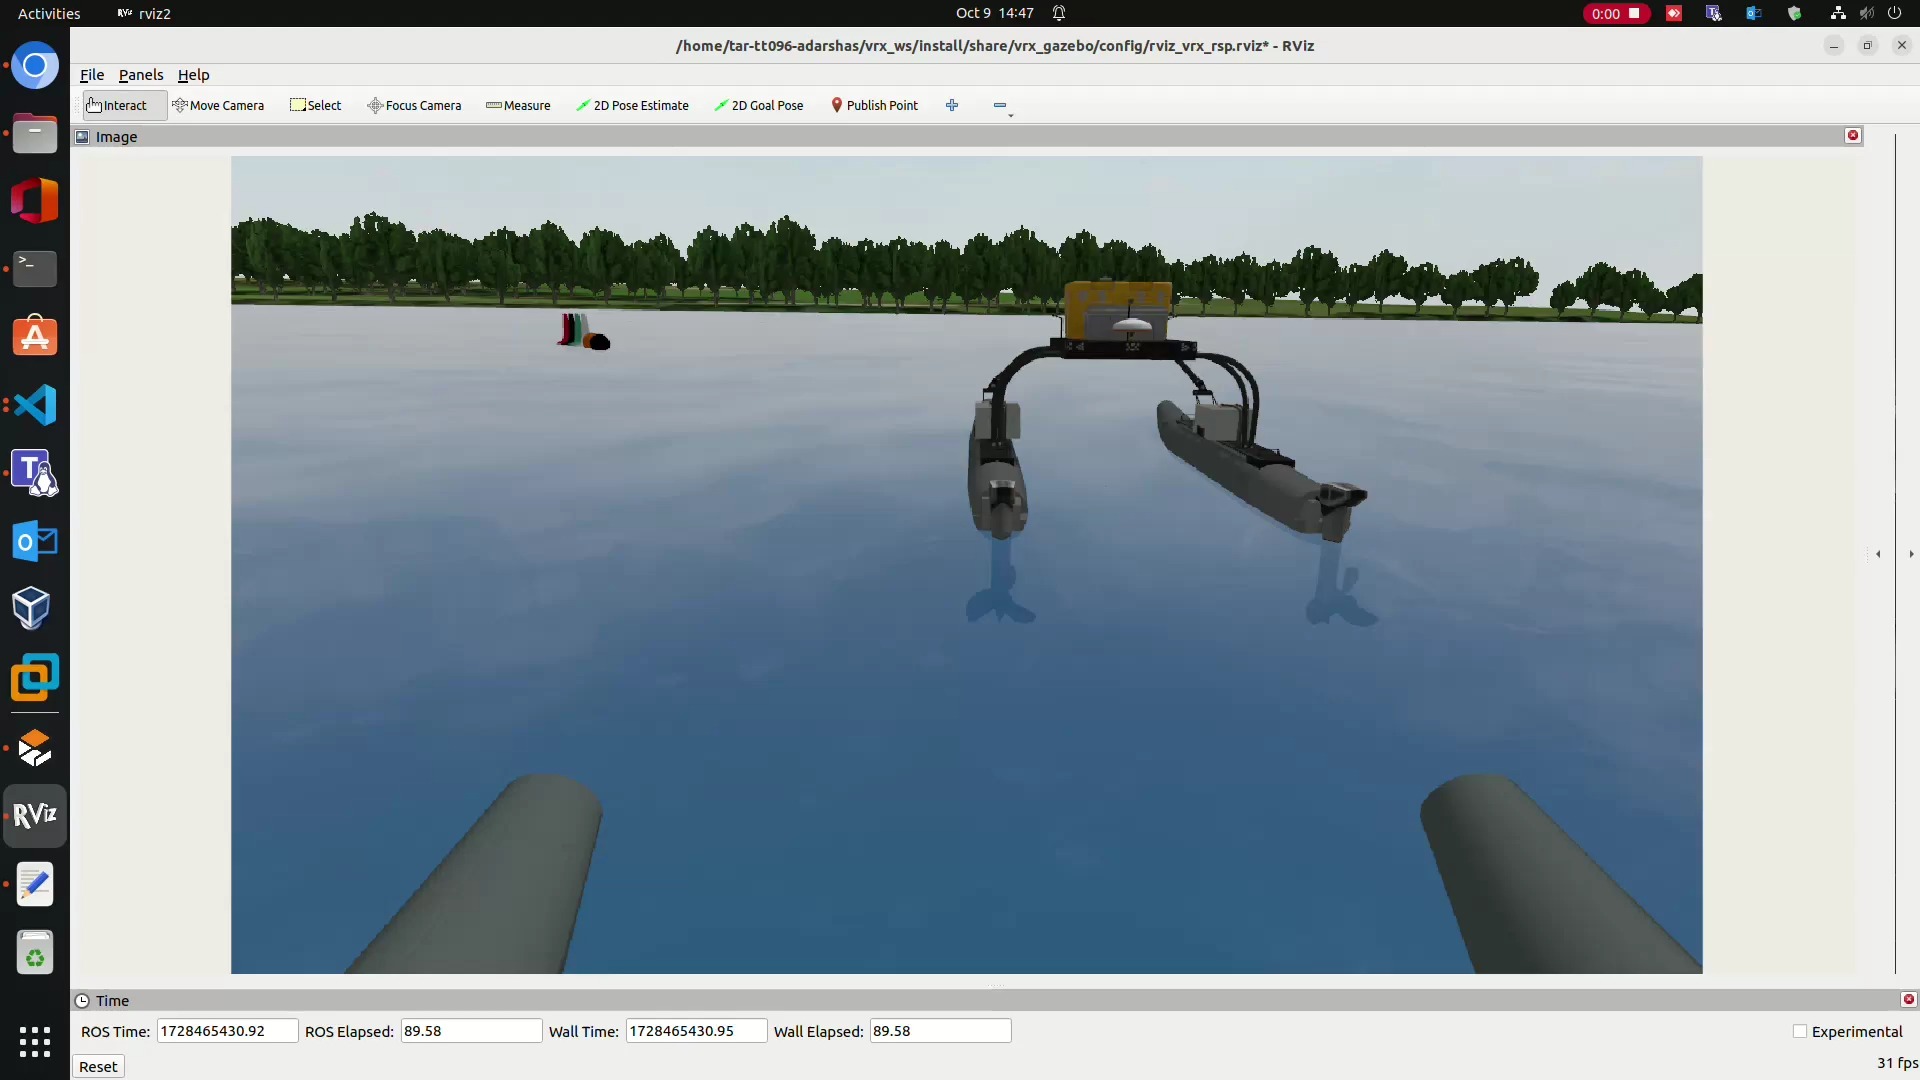The image size is (1920, 1080).
Task: Enable the Experimental checkbox
Action: (x=1800, y=1031)
